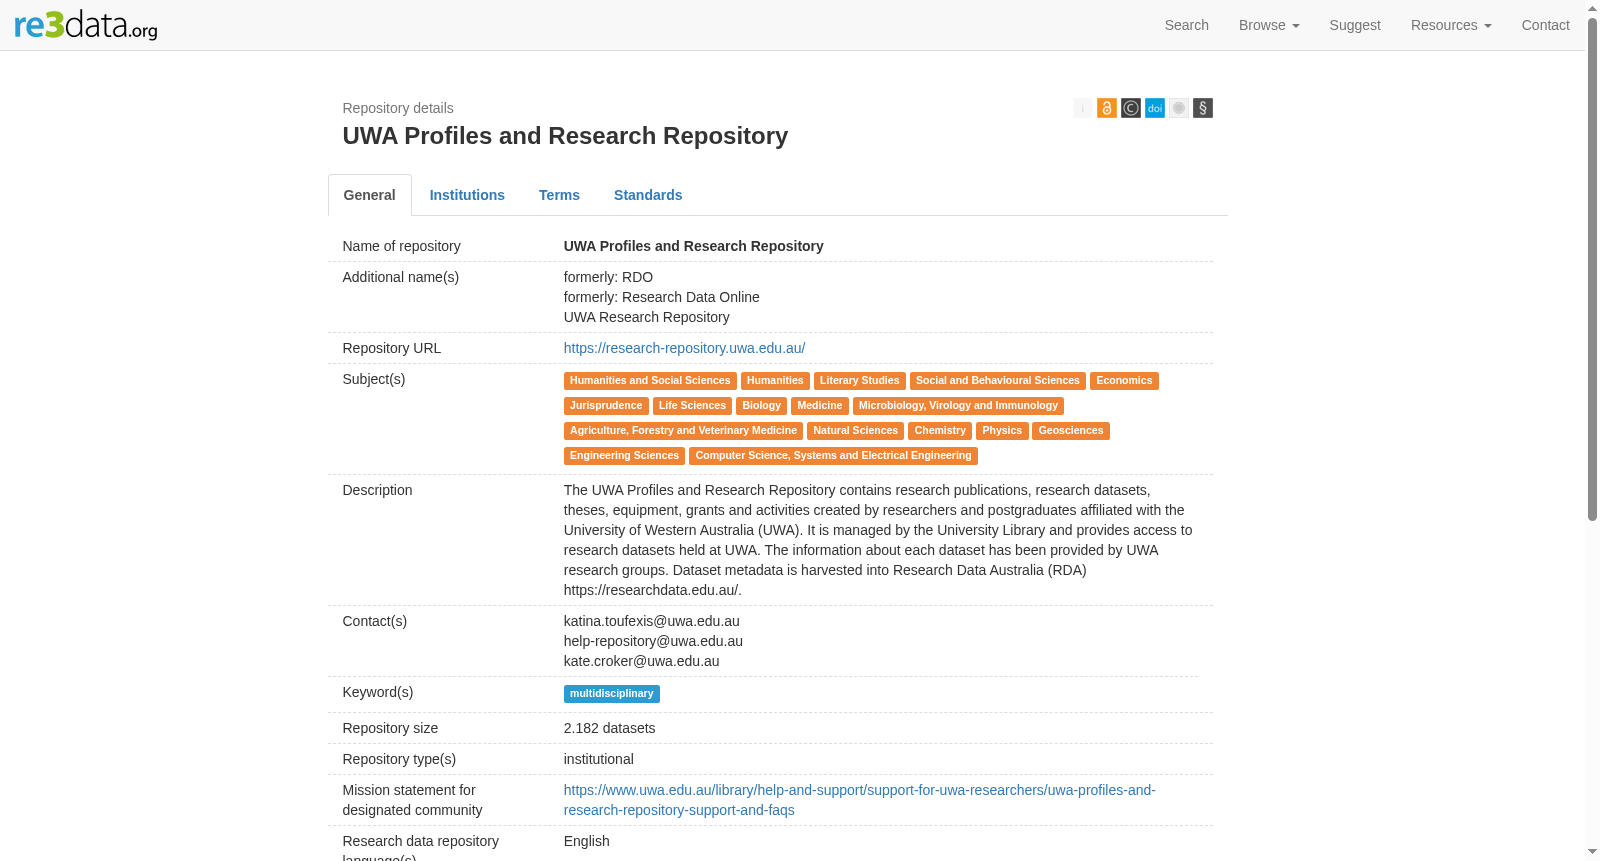Click the Medicine subject tag
This screenshot has width=1600, height=861.
[x=820, y=406]
